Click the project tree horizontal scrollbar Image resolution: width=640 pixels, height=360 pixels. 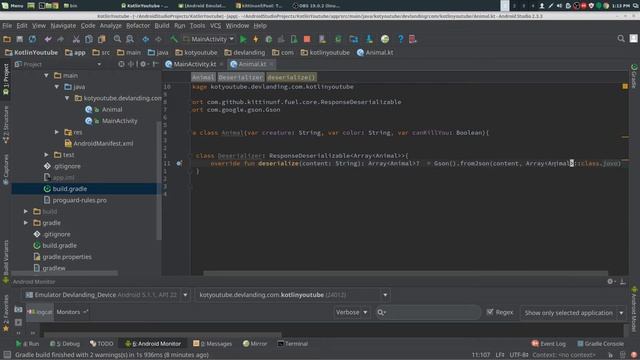[x=64, y=272]
